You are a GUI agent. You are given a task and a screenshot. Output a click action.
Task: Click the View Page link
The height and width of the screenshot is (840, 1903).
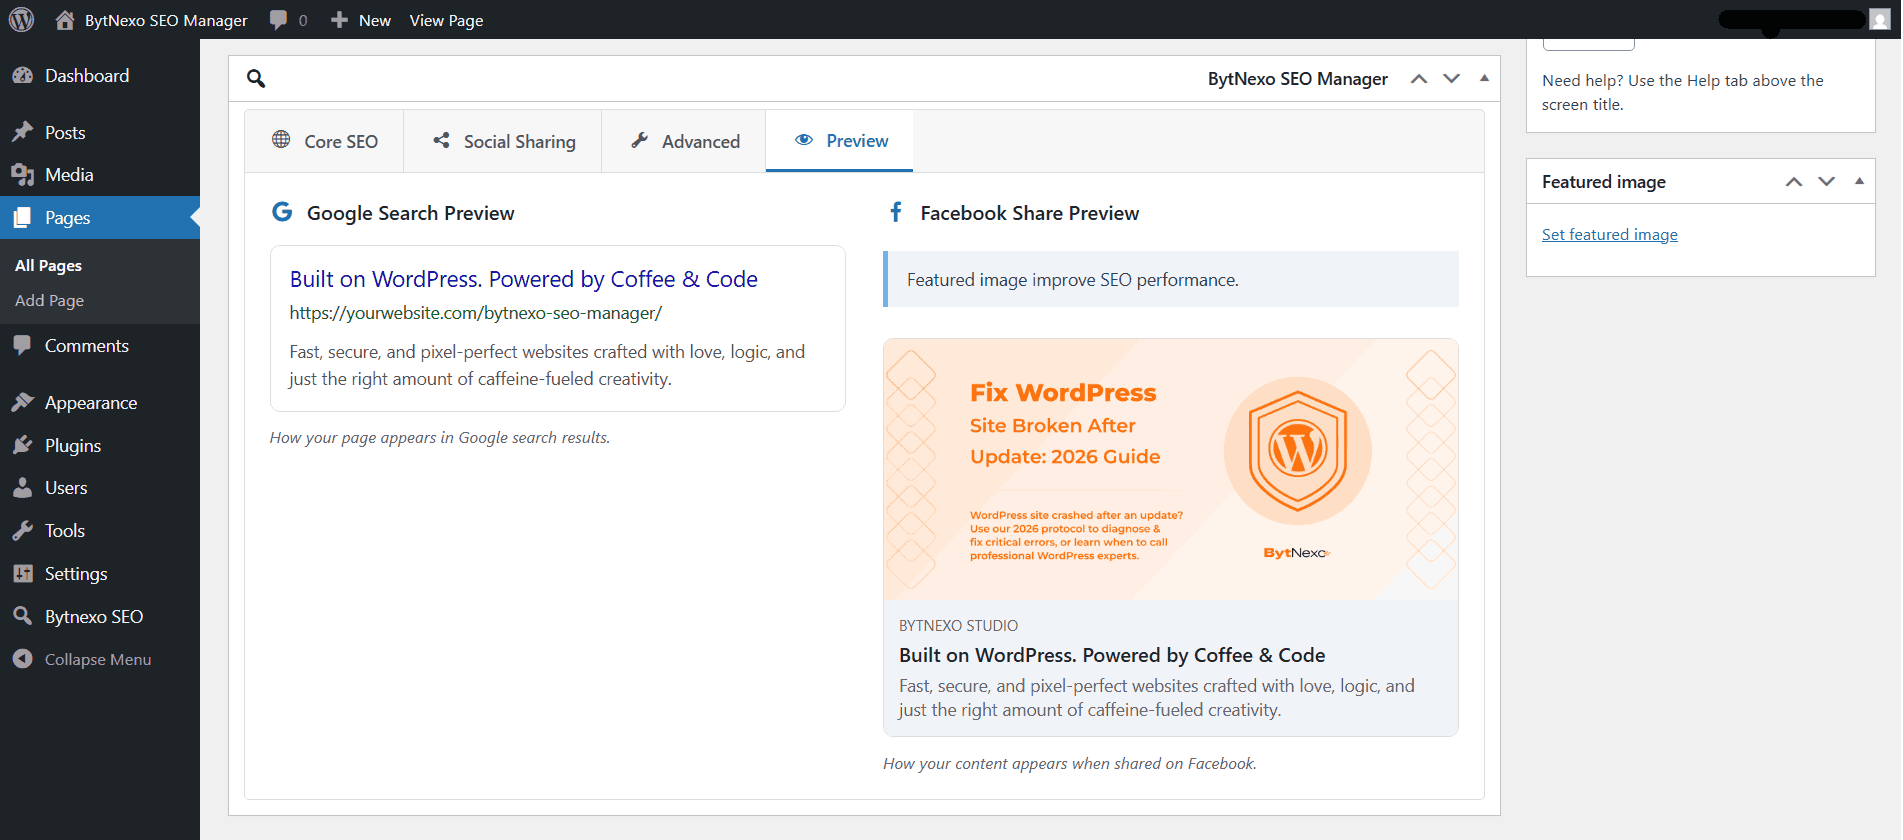pos(446,20)
